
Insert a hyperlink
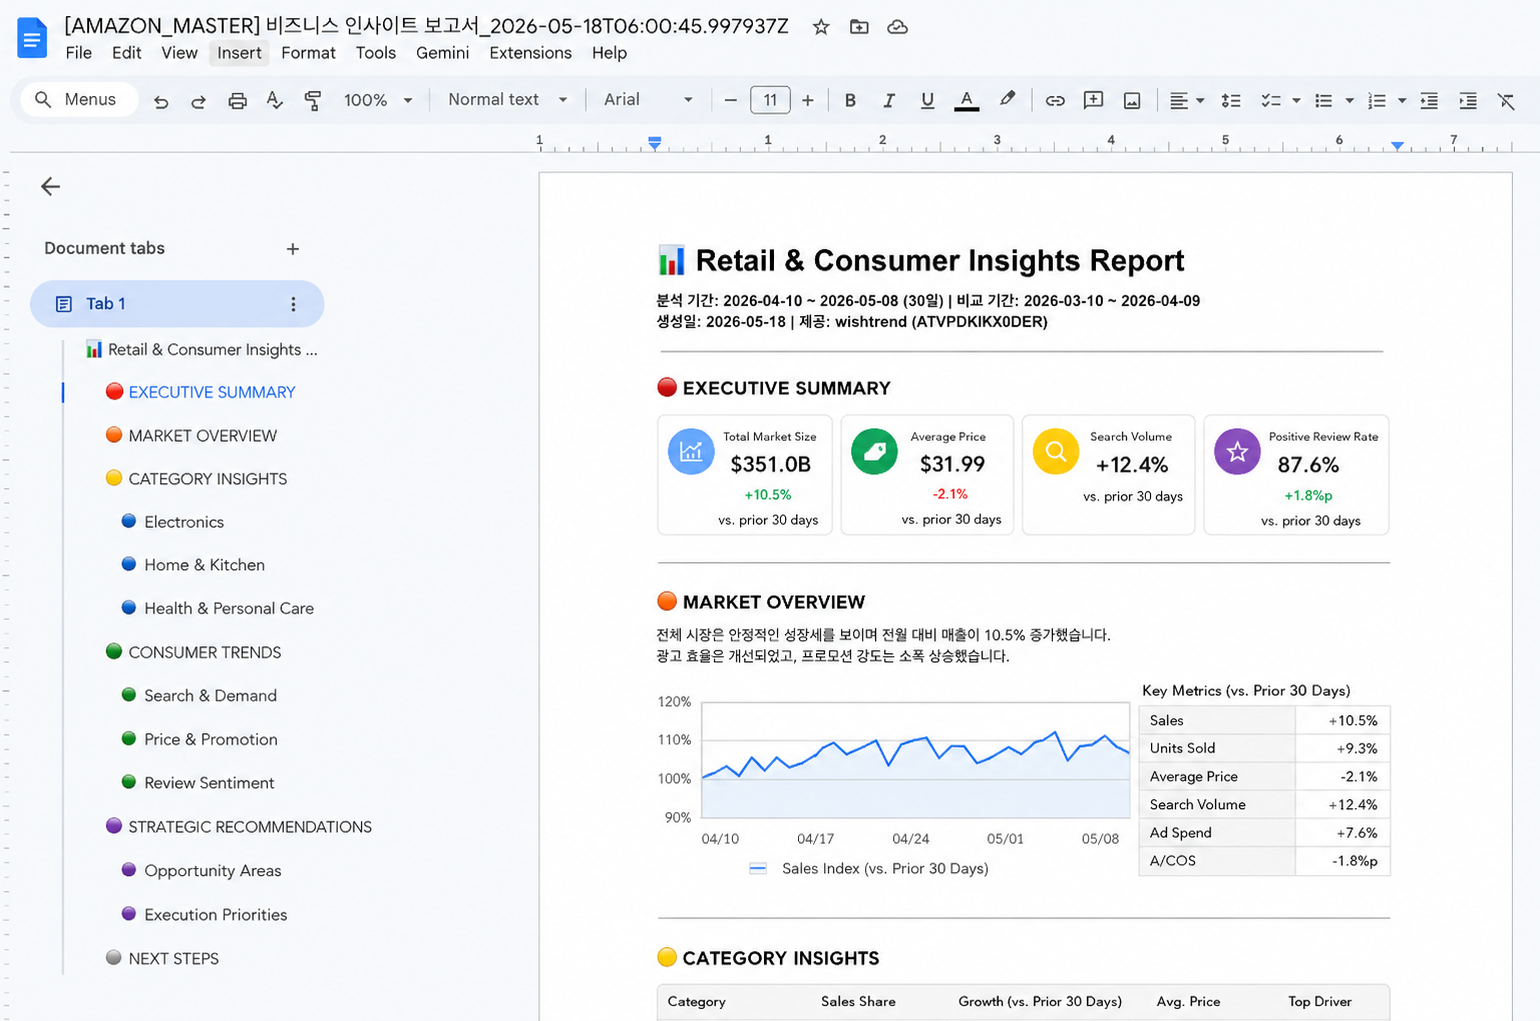1055,100
